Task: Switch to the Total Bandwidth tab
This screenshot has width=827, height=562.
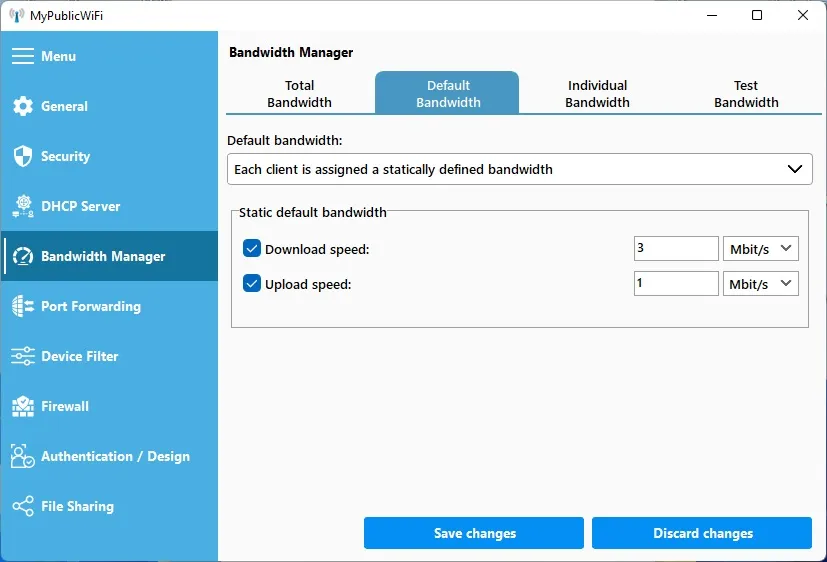Action: coord(299,94)
